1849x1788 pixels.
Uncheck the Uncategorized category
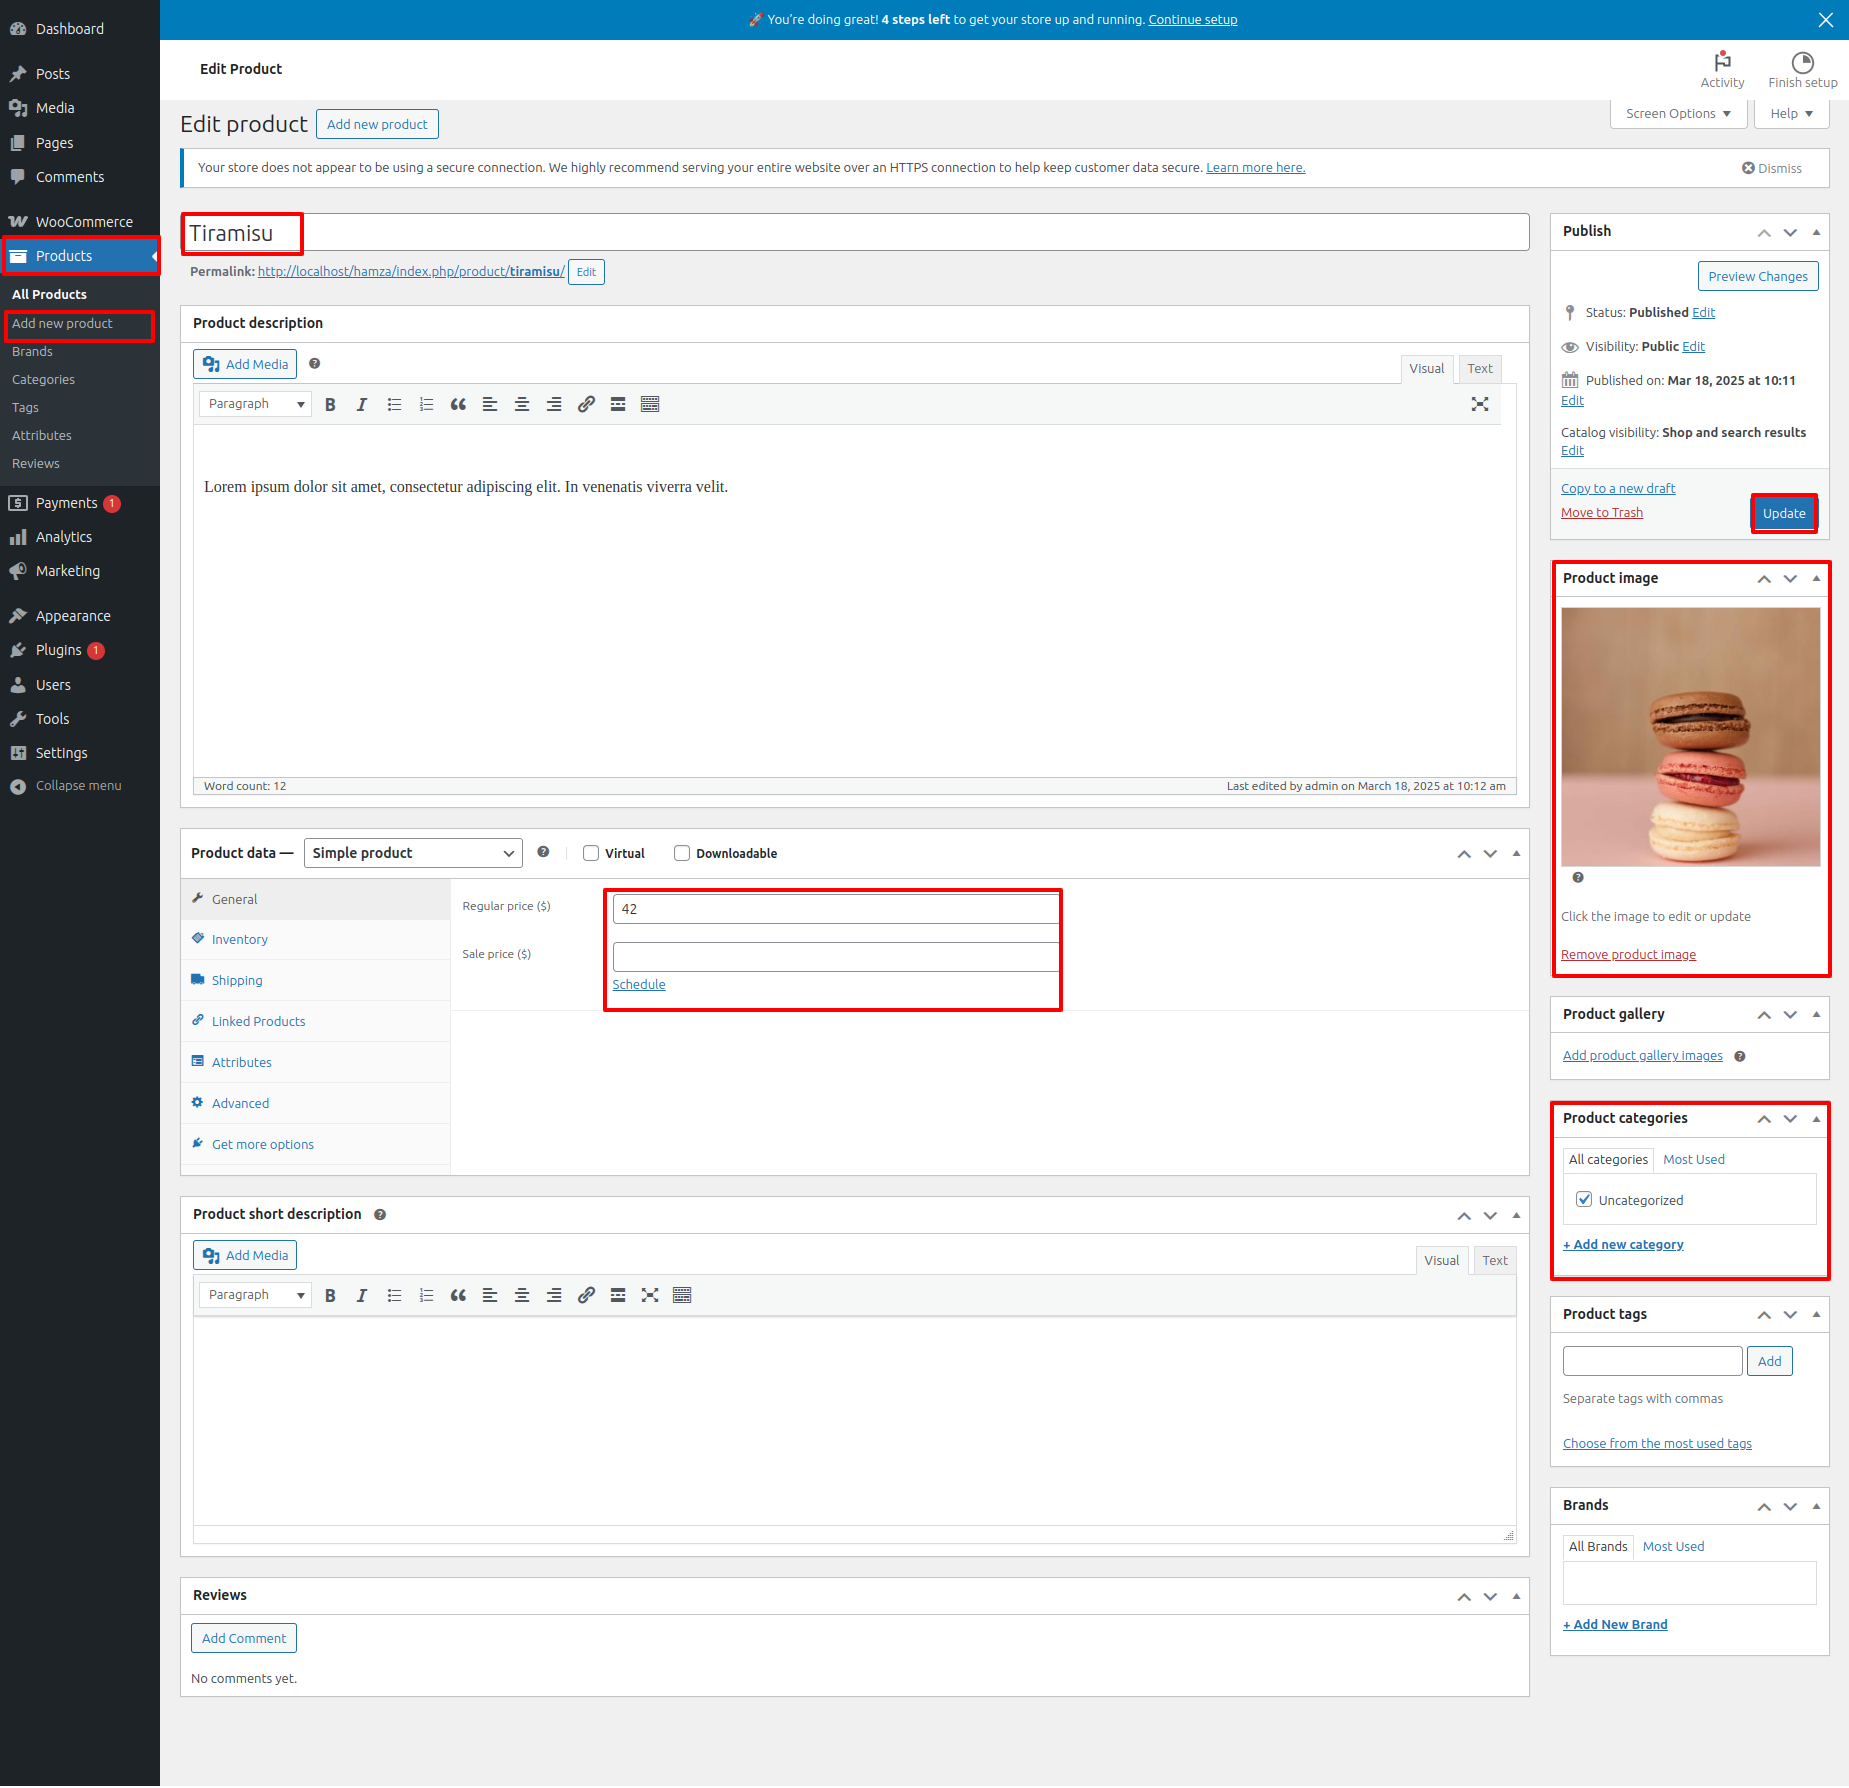click(1584, 1199)
